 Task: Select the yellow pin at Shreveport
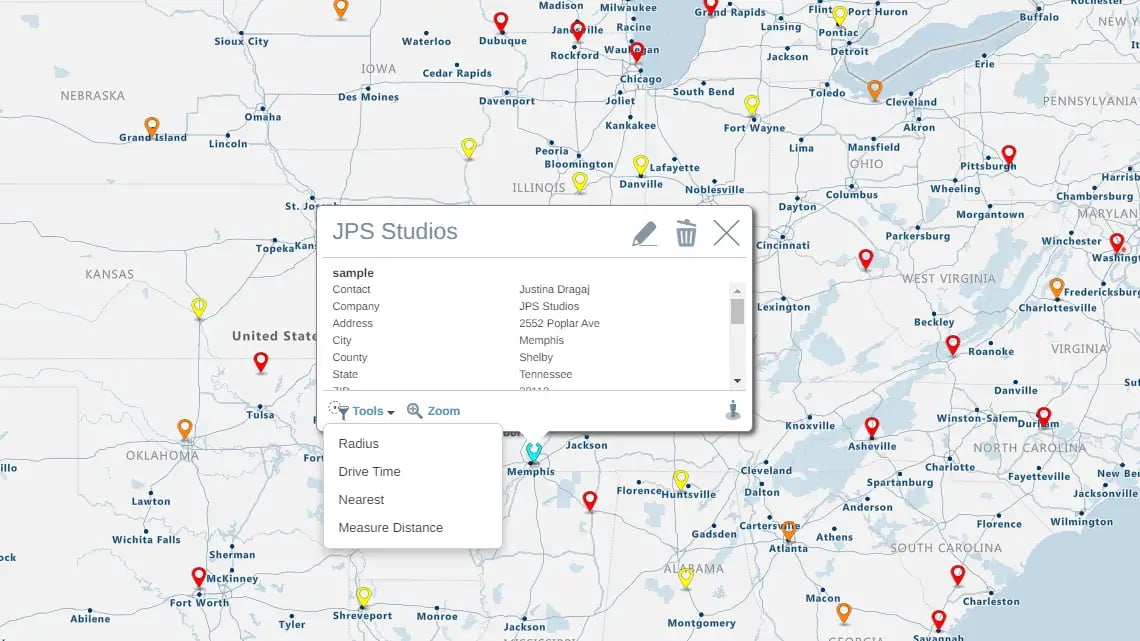[364, 597]
